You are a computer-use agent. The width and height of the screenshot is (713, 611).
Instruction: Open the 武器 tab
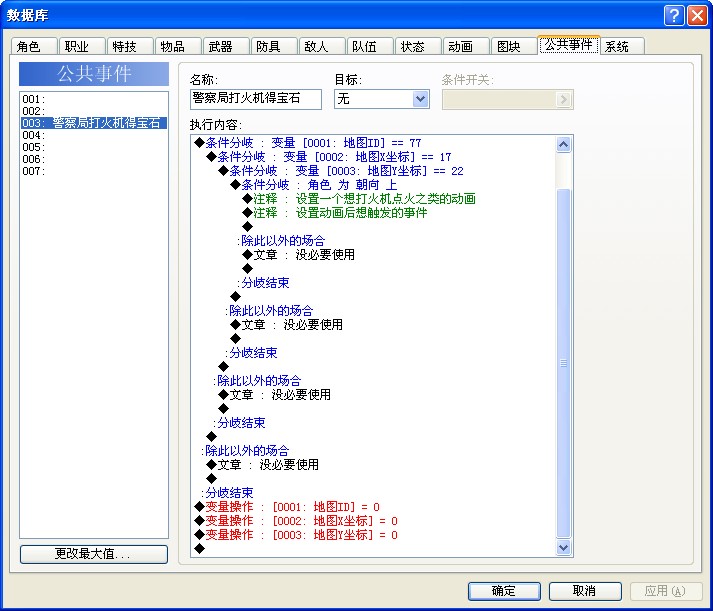(226, 46)
